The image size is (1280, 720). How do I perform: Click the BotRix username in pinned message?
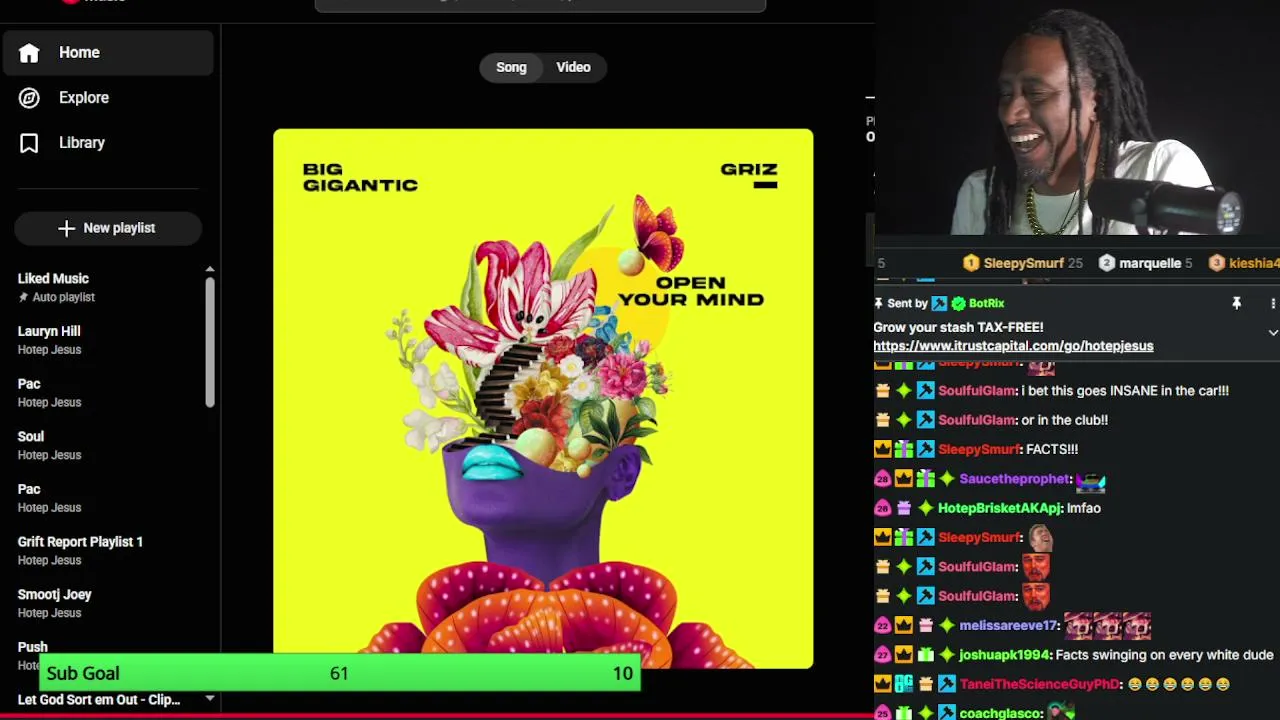click(986, 303)
